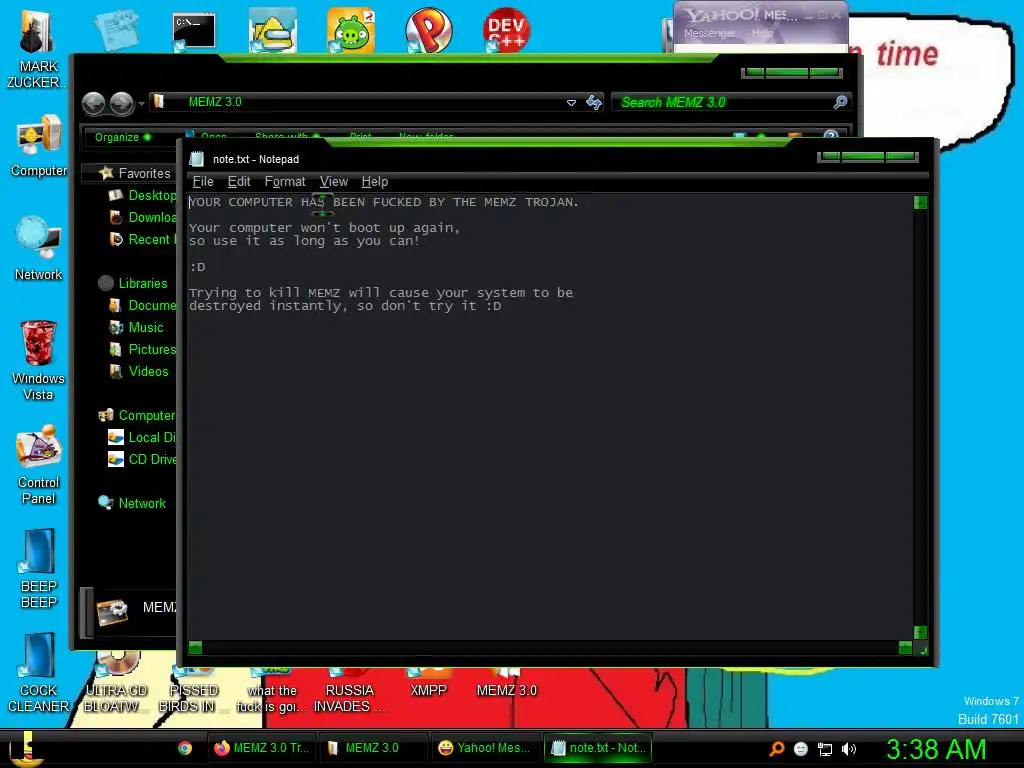Open Messenger menu in Yahoo! Messenger window
The image size is (1024, 768).
click(x=709, y=33)
